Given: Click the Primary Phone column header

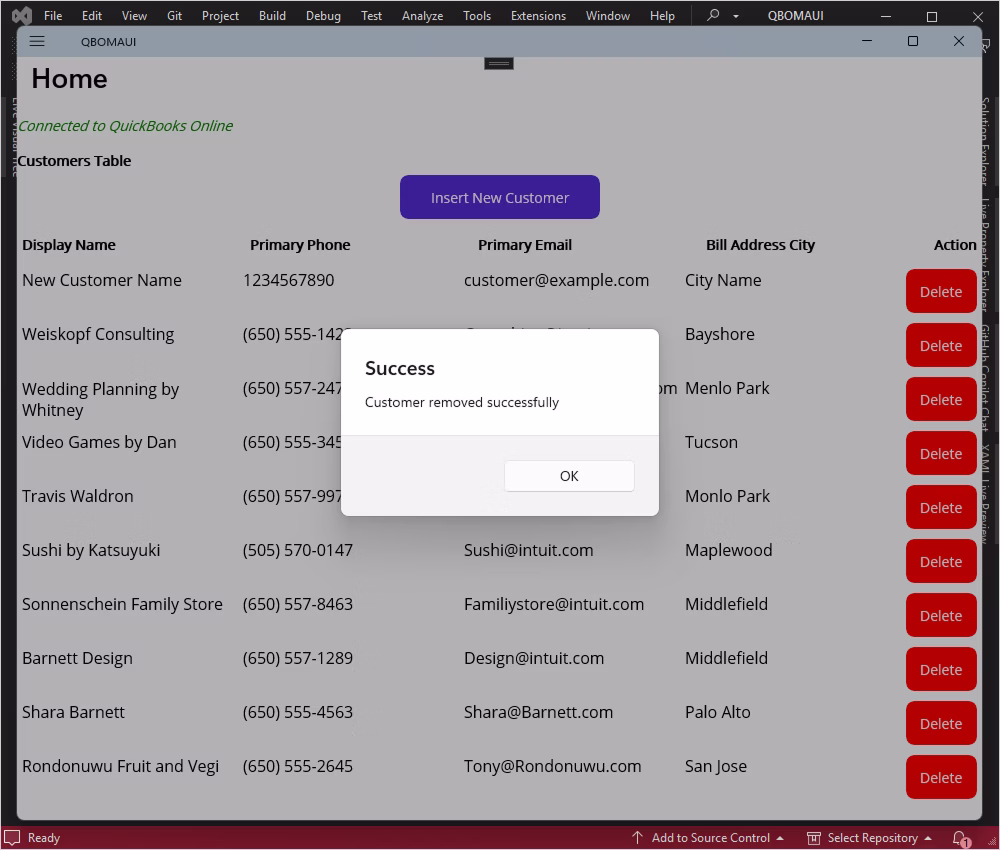Looking at the screenshot, I should tap(300, 245).
